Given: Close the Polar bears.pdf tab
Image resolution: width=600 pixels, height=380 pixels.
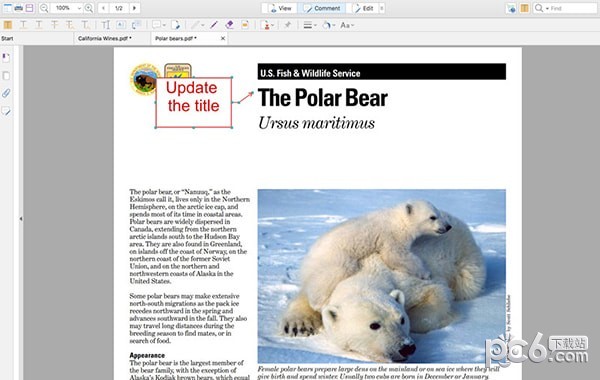Looking at the screenshot, I should [x=223, y=38].
